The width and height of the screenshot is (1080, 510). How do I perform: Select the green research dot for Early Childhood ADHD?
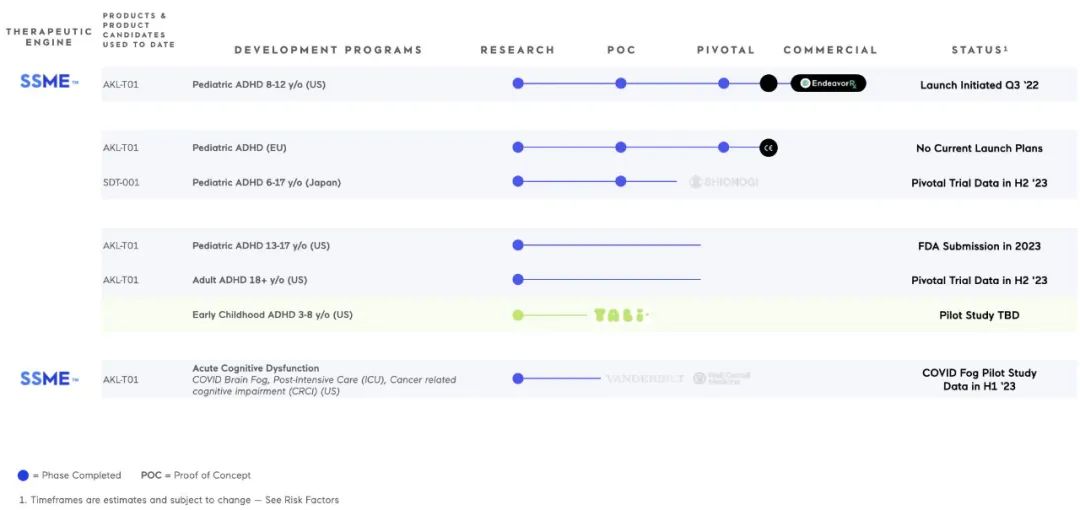(518, 315)
